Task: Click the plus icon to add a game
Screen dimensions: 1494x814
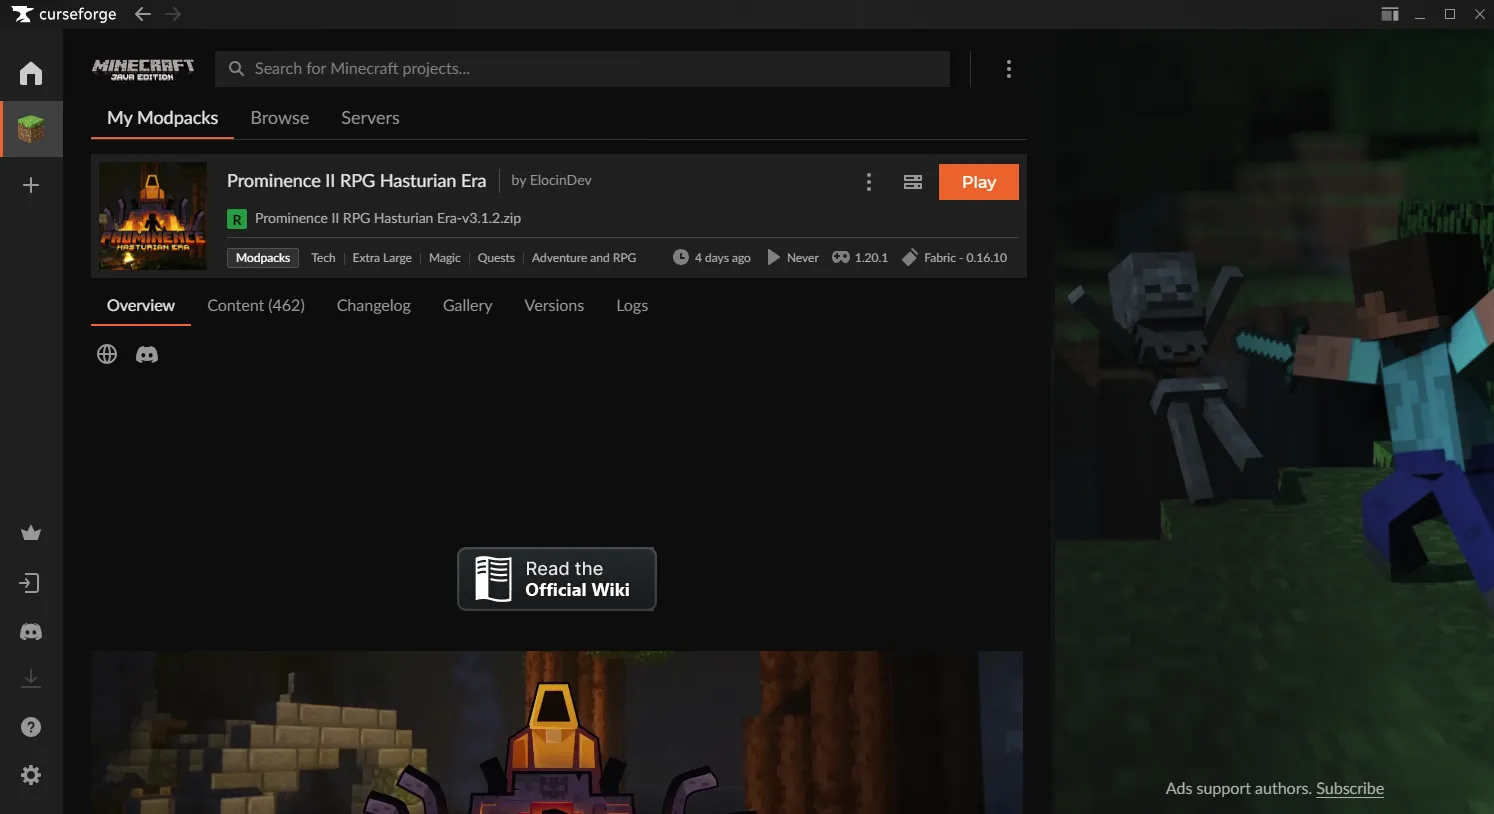Action: [30, 184]
